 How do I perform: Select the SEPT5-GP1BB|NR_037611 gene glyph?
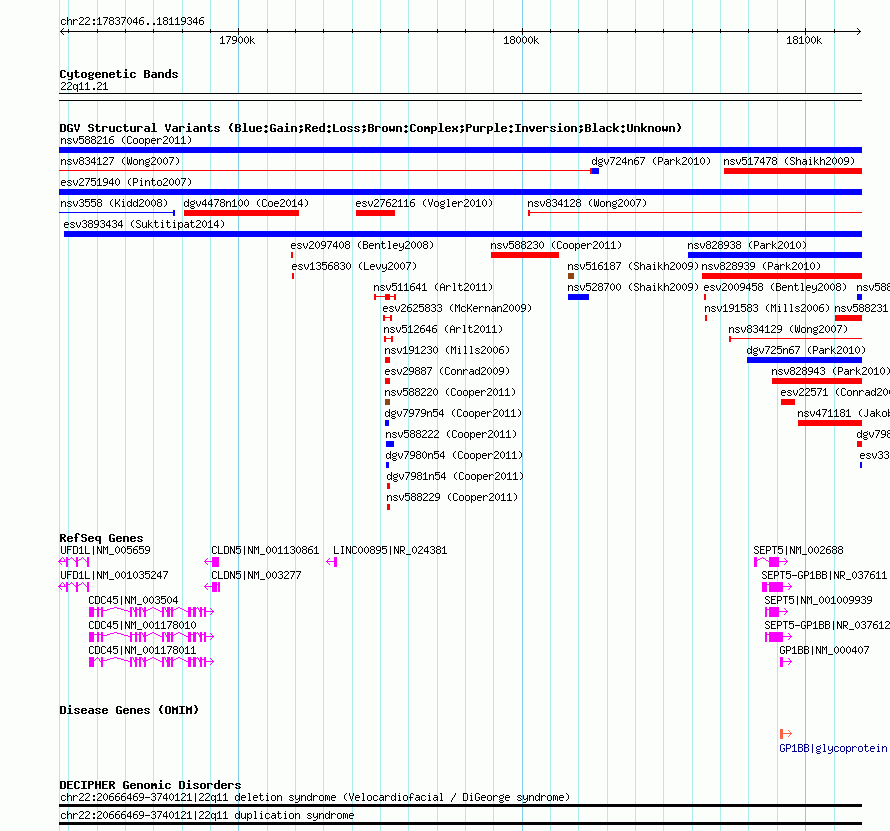tap(776, 587)
